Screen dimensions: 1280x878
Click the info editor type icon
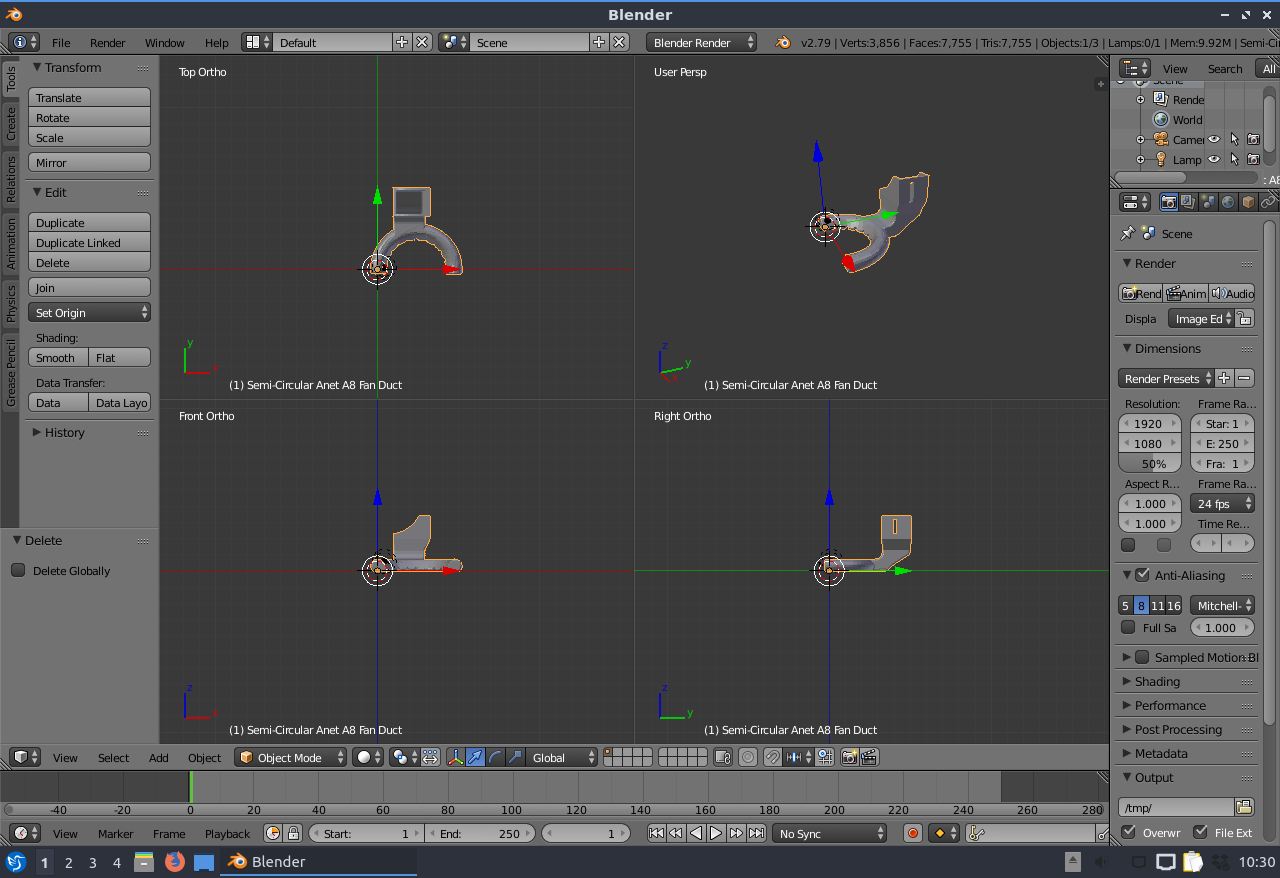coord(25,42)
